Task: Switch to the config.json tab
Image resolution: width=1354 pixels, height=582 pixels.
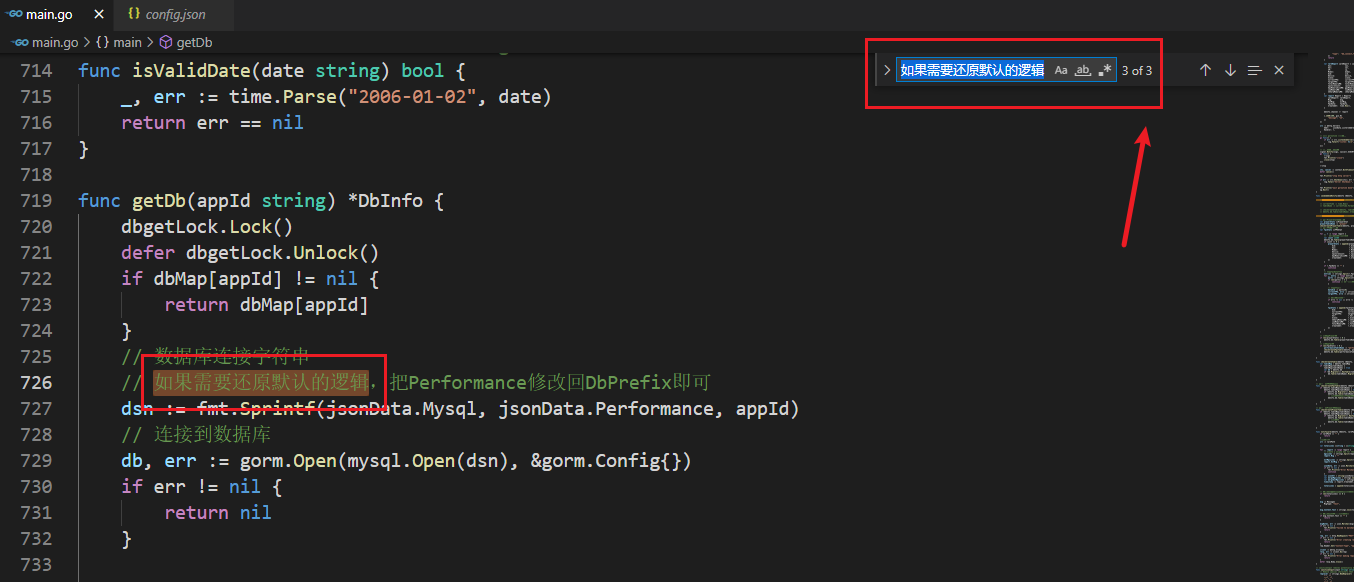Action: click(x=175, y=14)
